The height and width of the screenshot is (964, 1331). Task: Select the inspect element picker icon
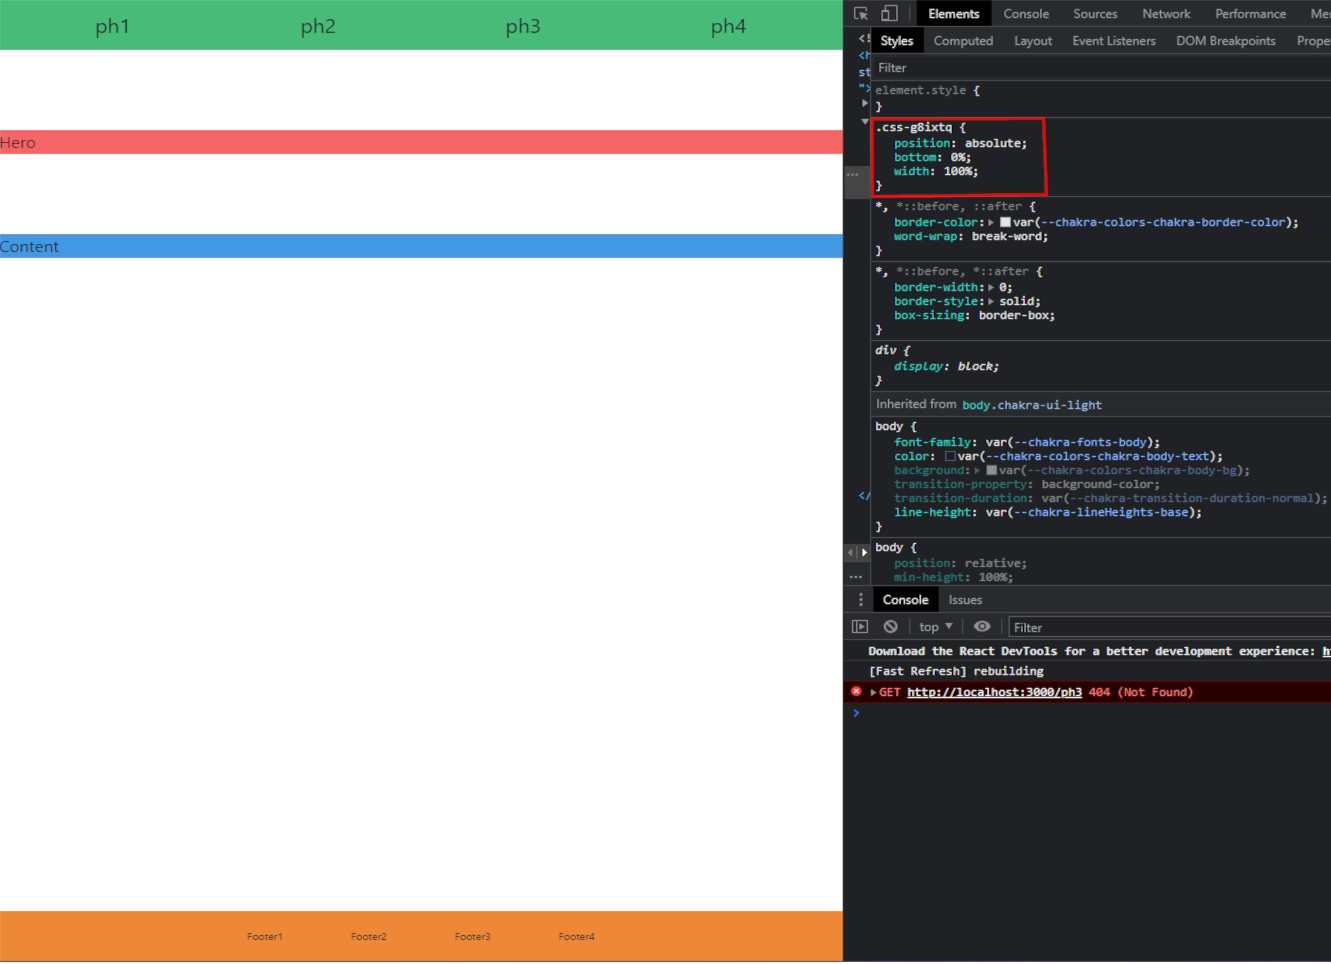coord(861,13)
